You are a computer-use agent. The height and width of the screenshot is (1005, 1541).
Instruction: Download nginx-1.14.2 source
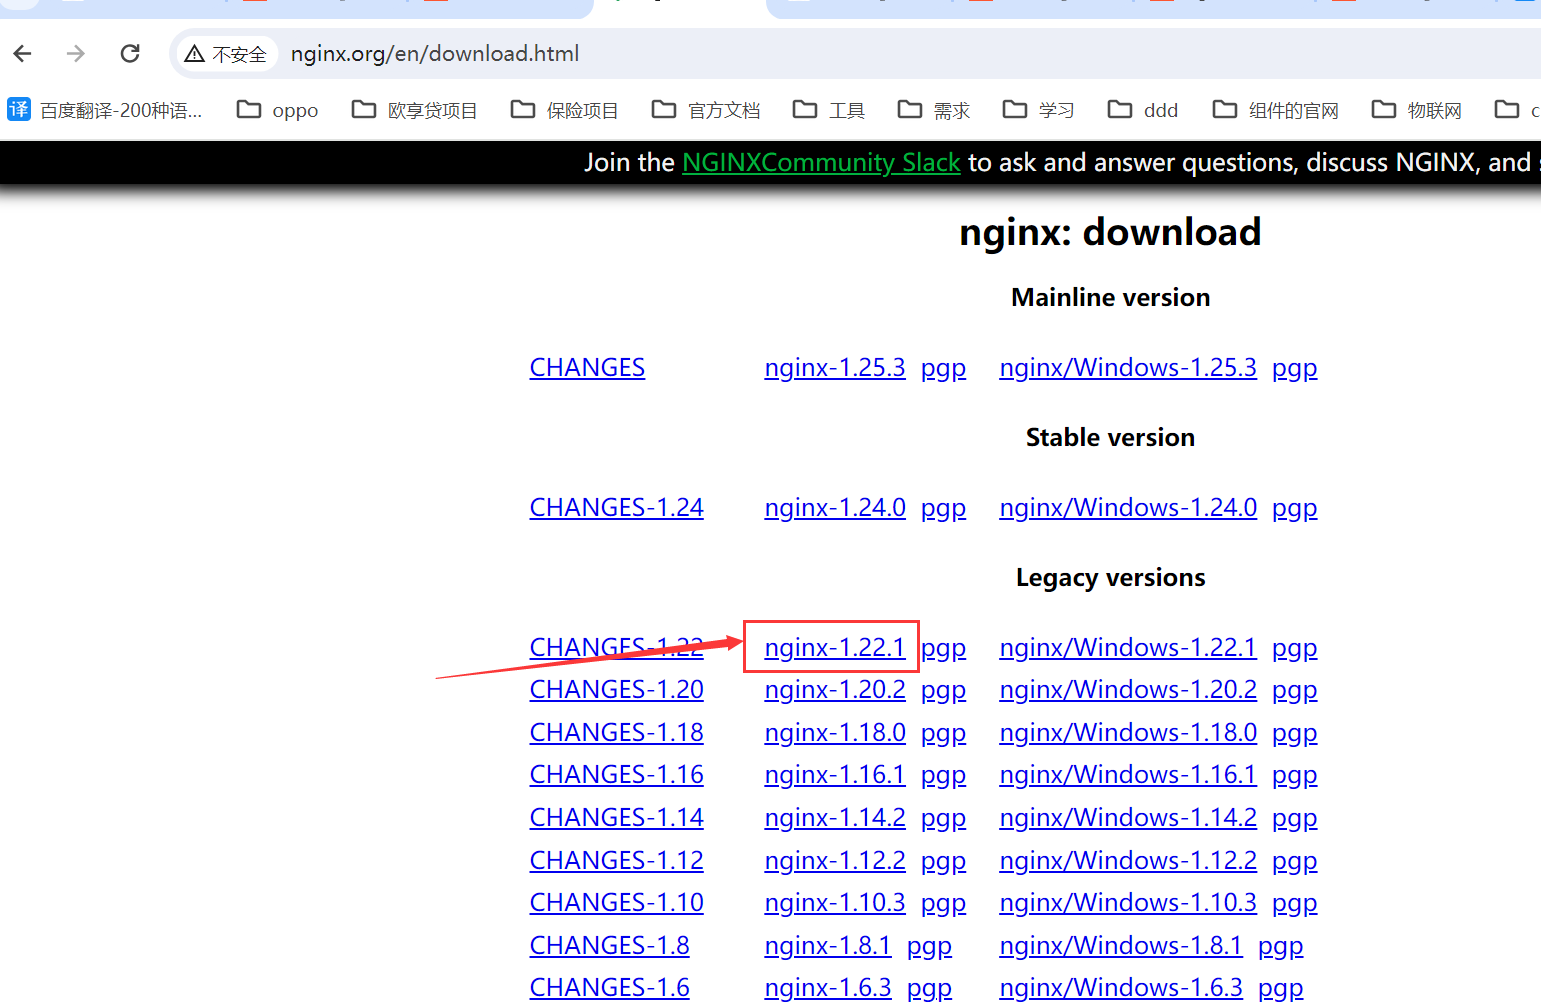835,818
